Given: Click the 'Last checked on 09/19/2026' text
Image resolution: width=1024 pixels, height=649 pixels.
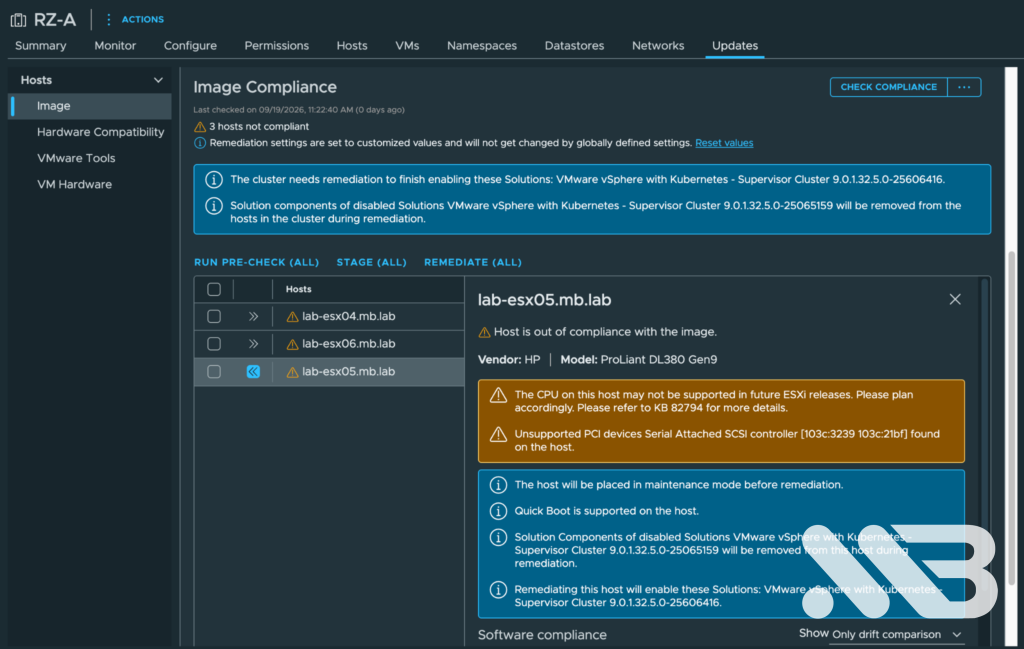Looking at the screenshot, I should click(x=298, y=110).
